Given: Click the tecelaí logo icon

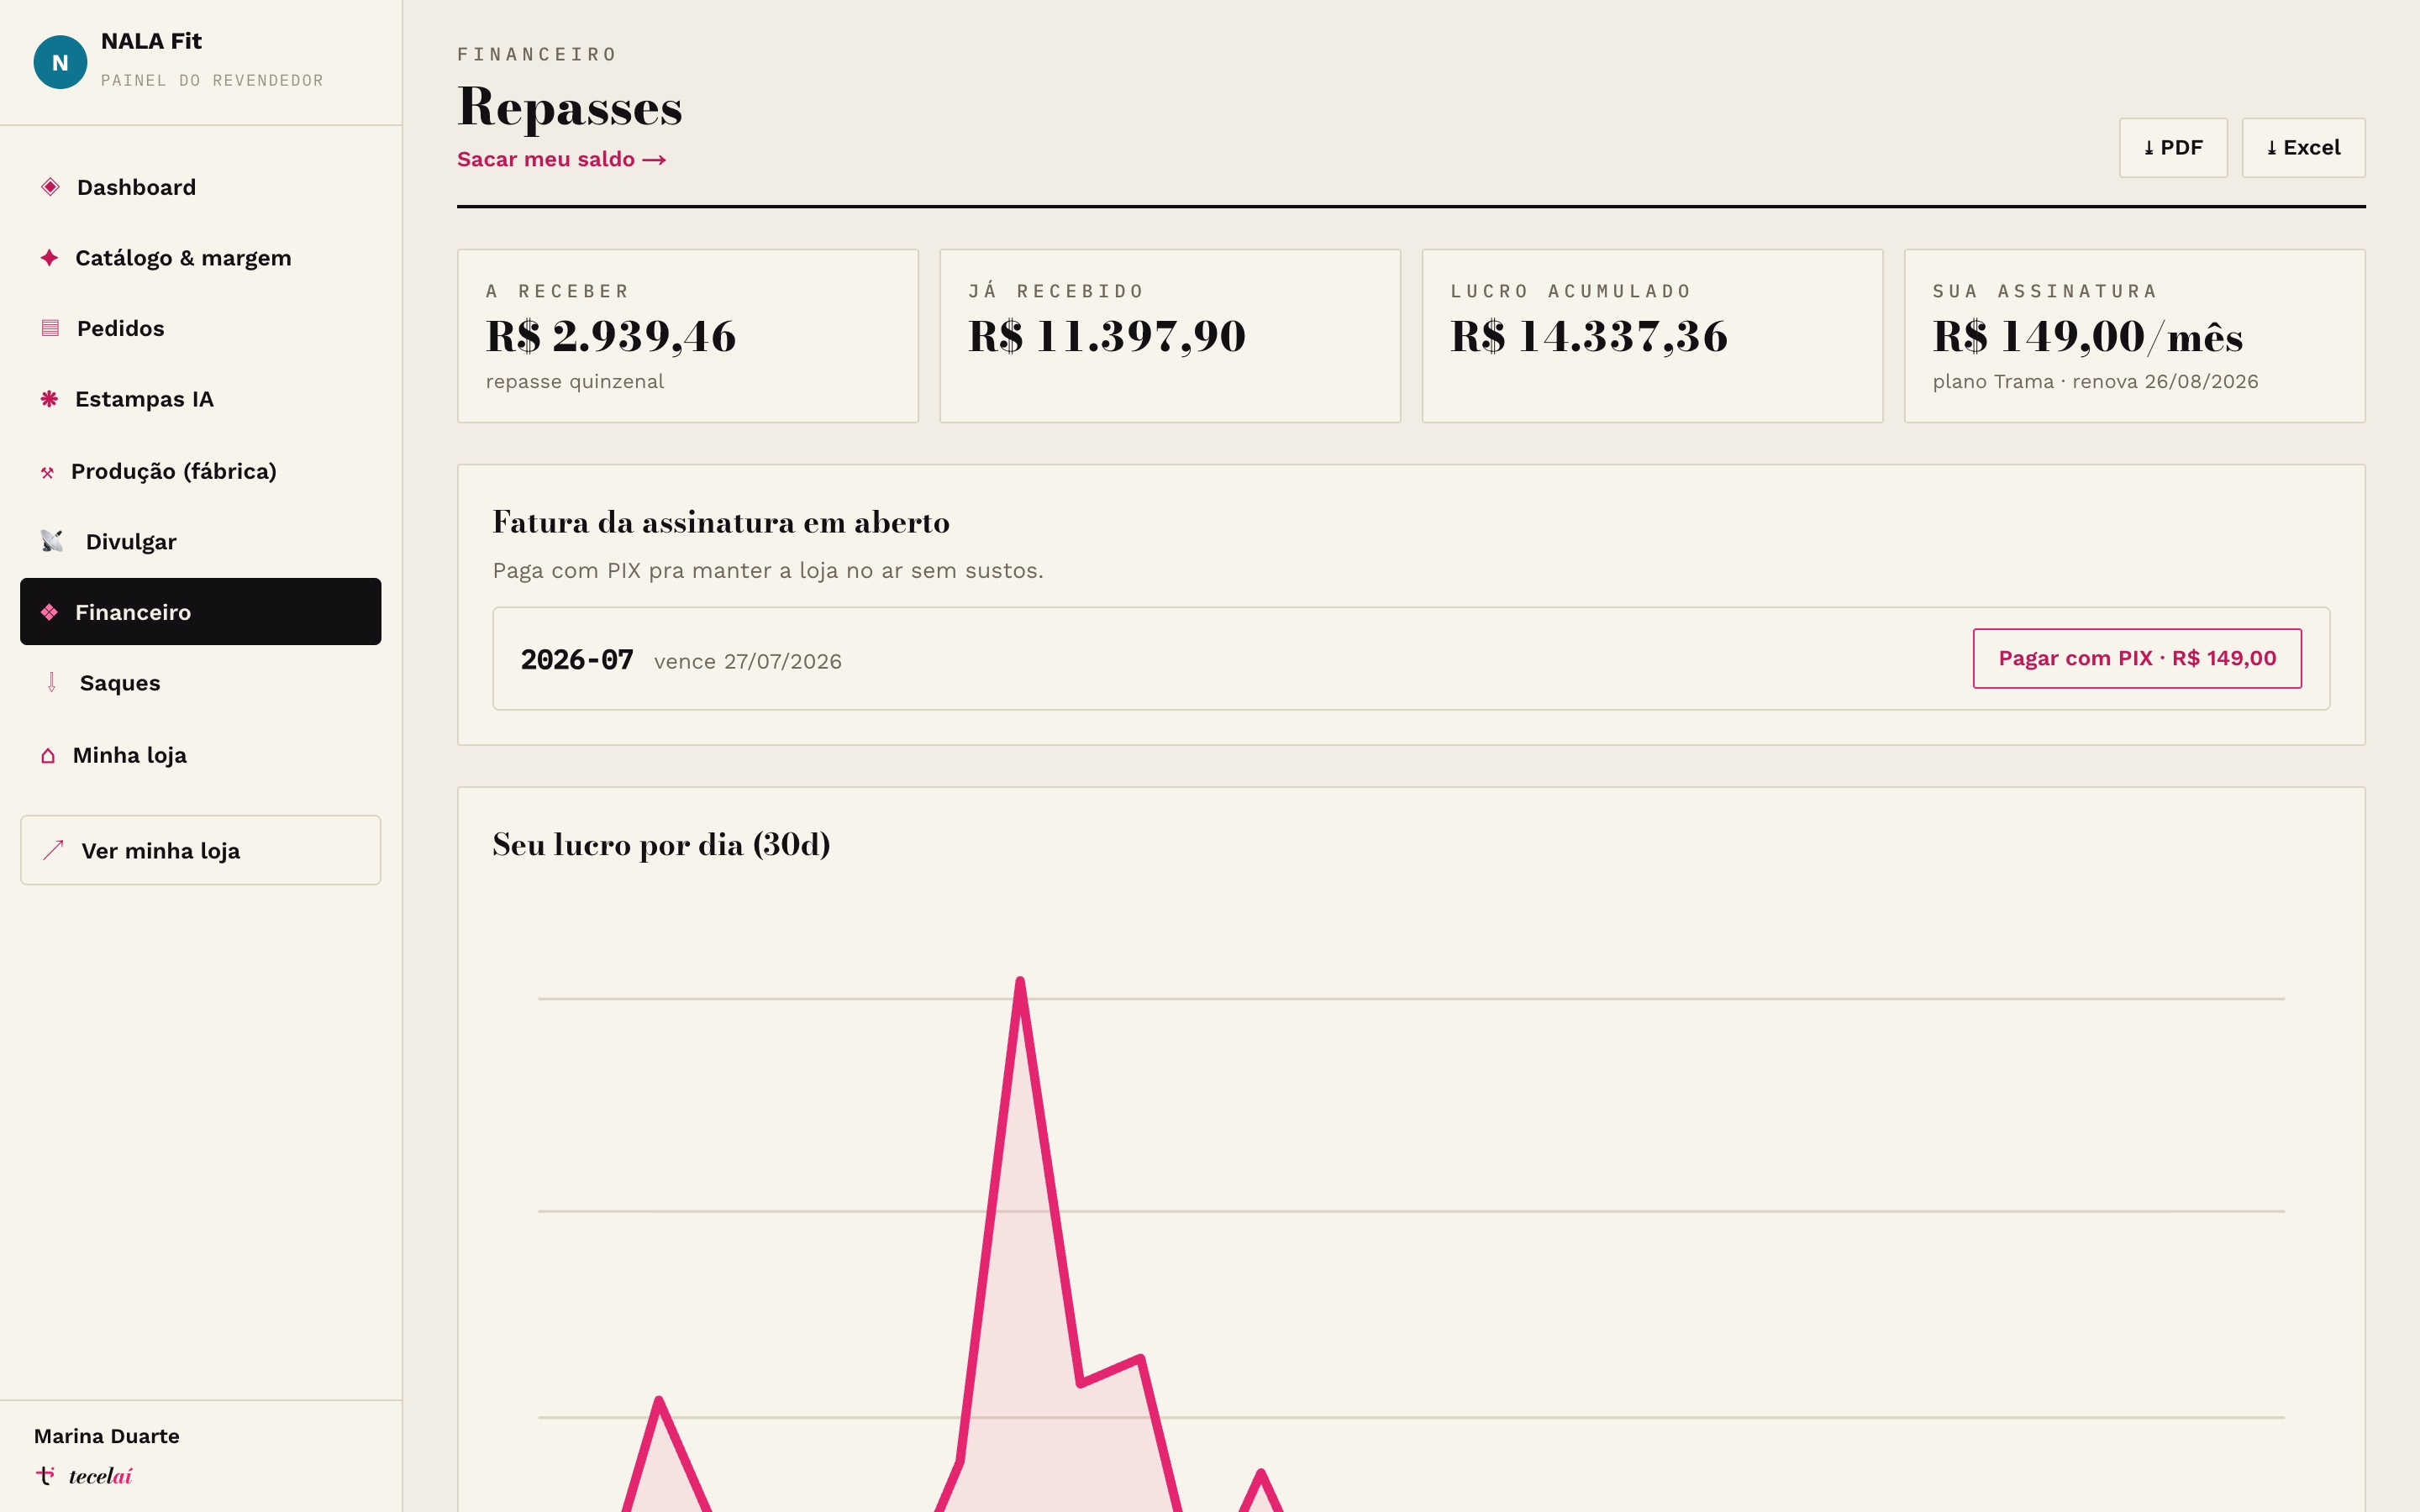Looking at the screenshot, I should [x=45, y=1475].
